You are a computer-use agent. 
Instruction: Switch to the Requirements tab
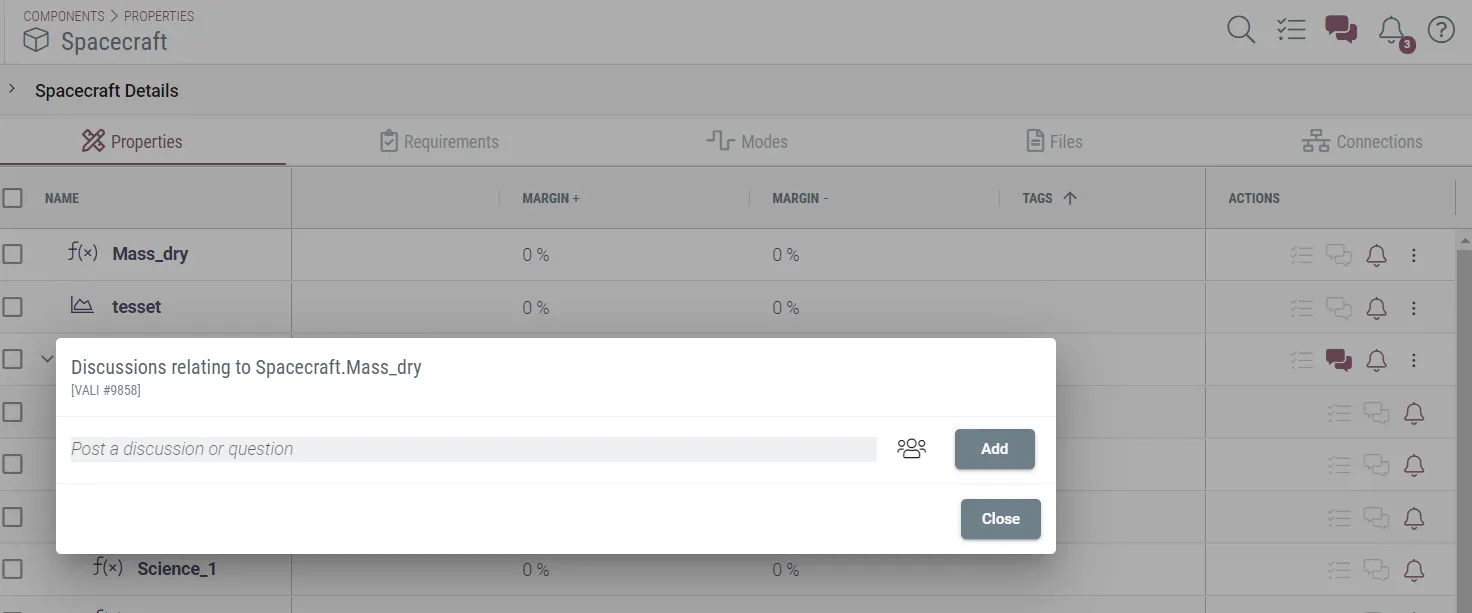[x=439, y=142]
